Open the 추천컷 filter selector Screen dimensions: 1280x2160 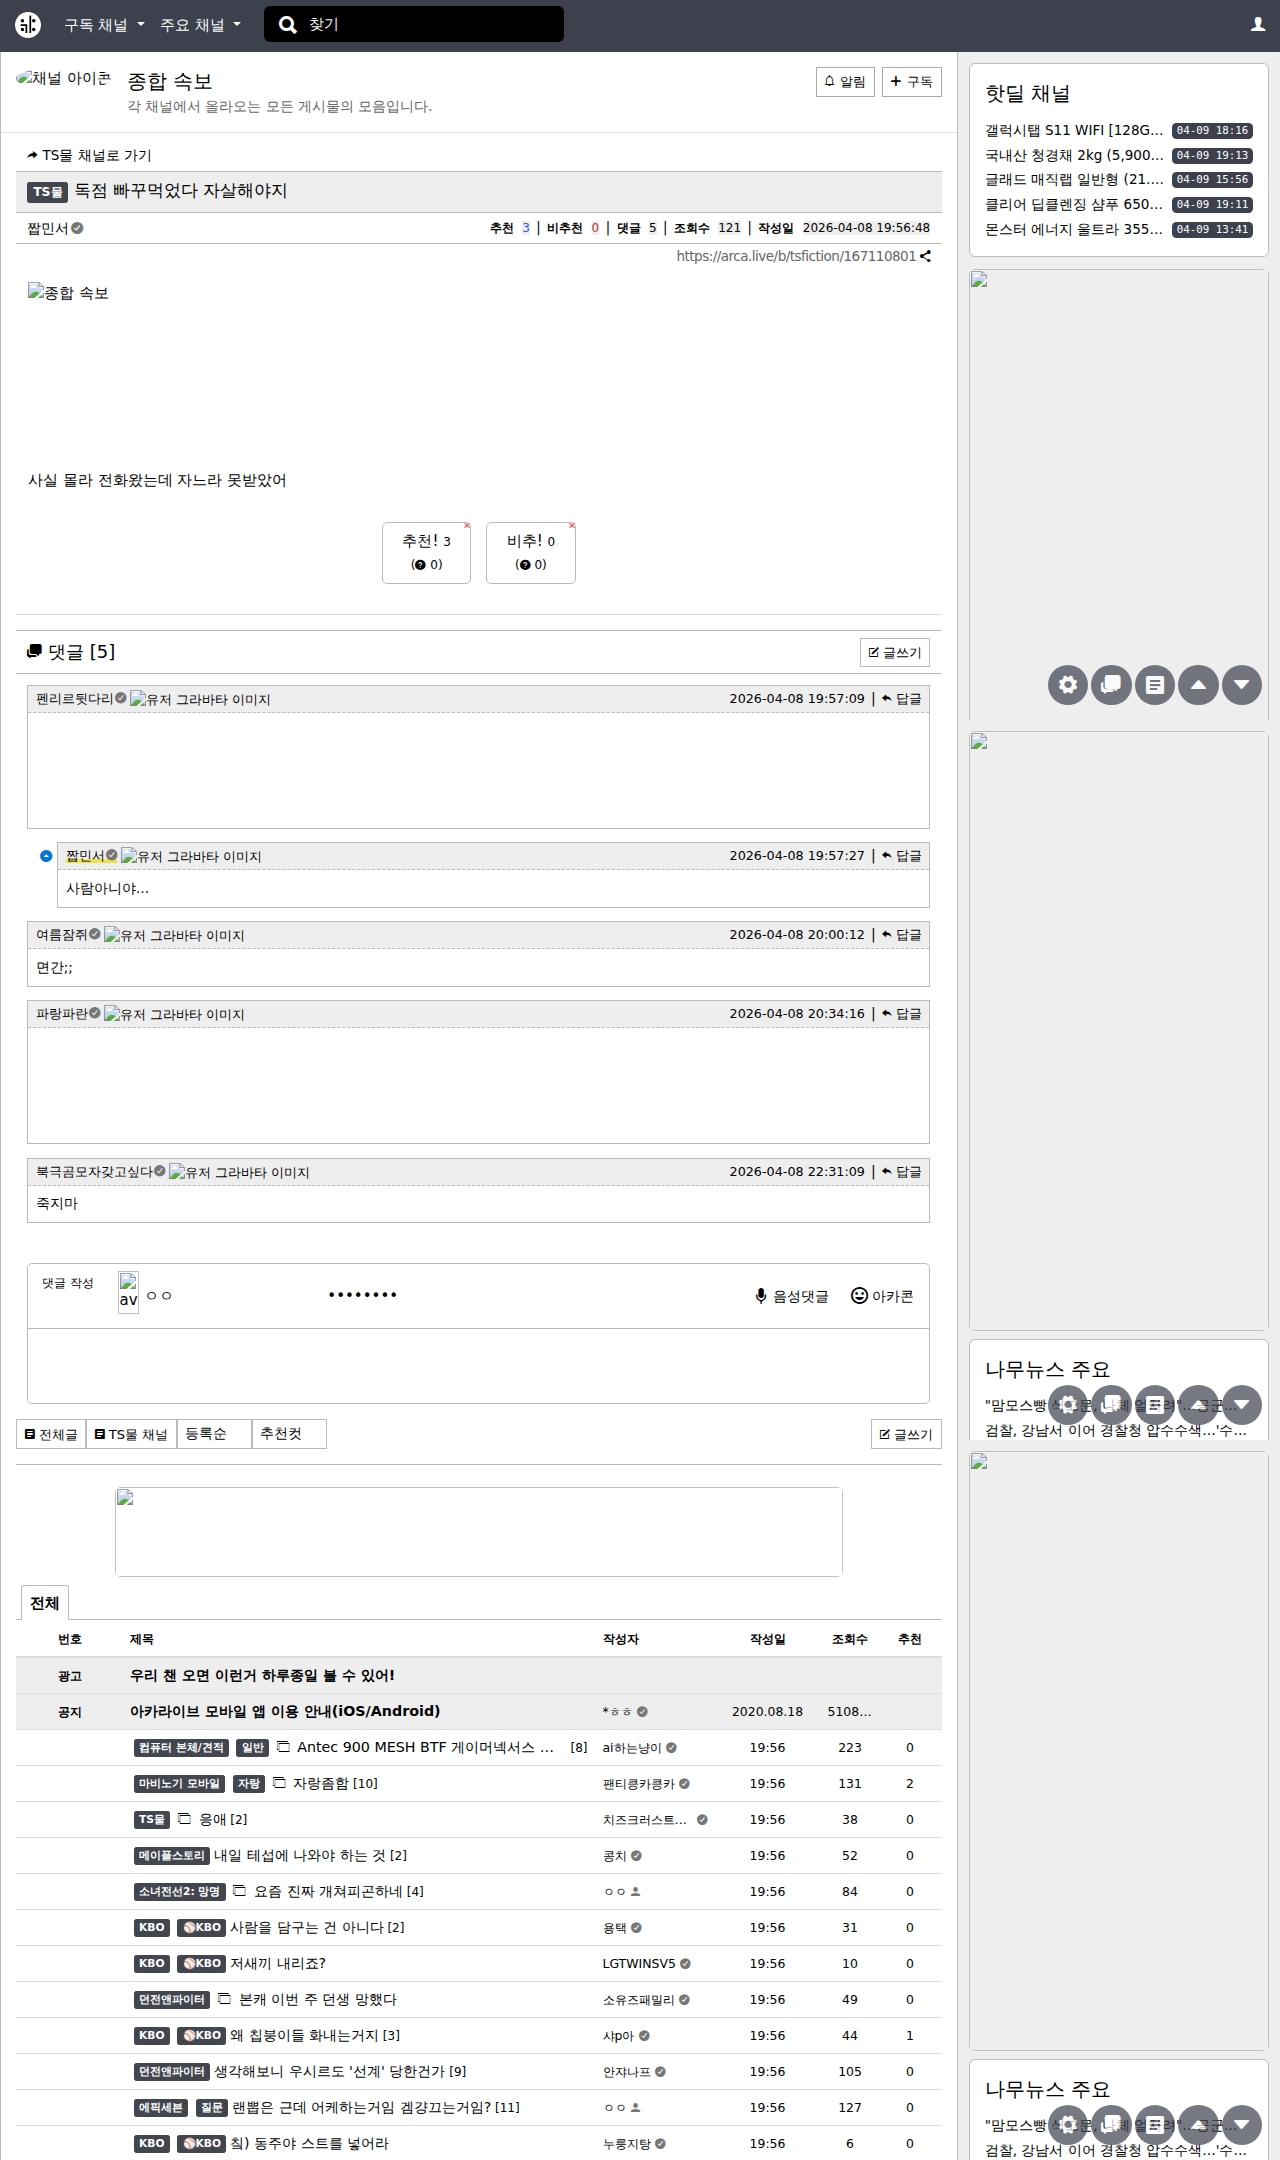coord(289,1434)
